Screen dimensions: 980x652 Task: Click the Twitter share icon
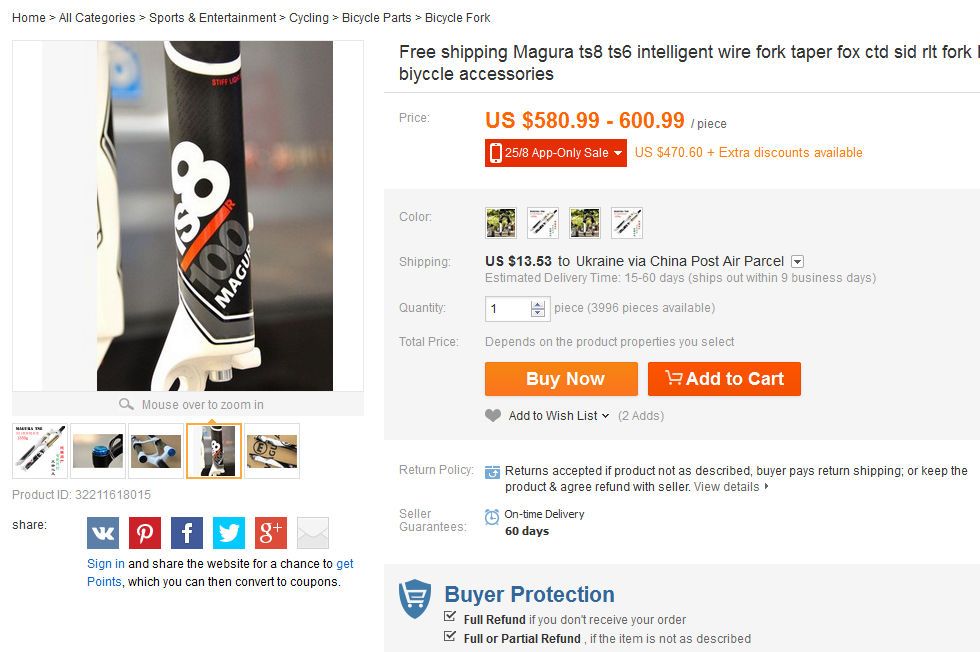pos(229,533)
